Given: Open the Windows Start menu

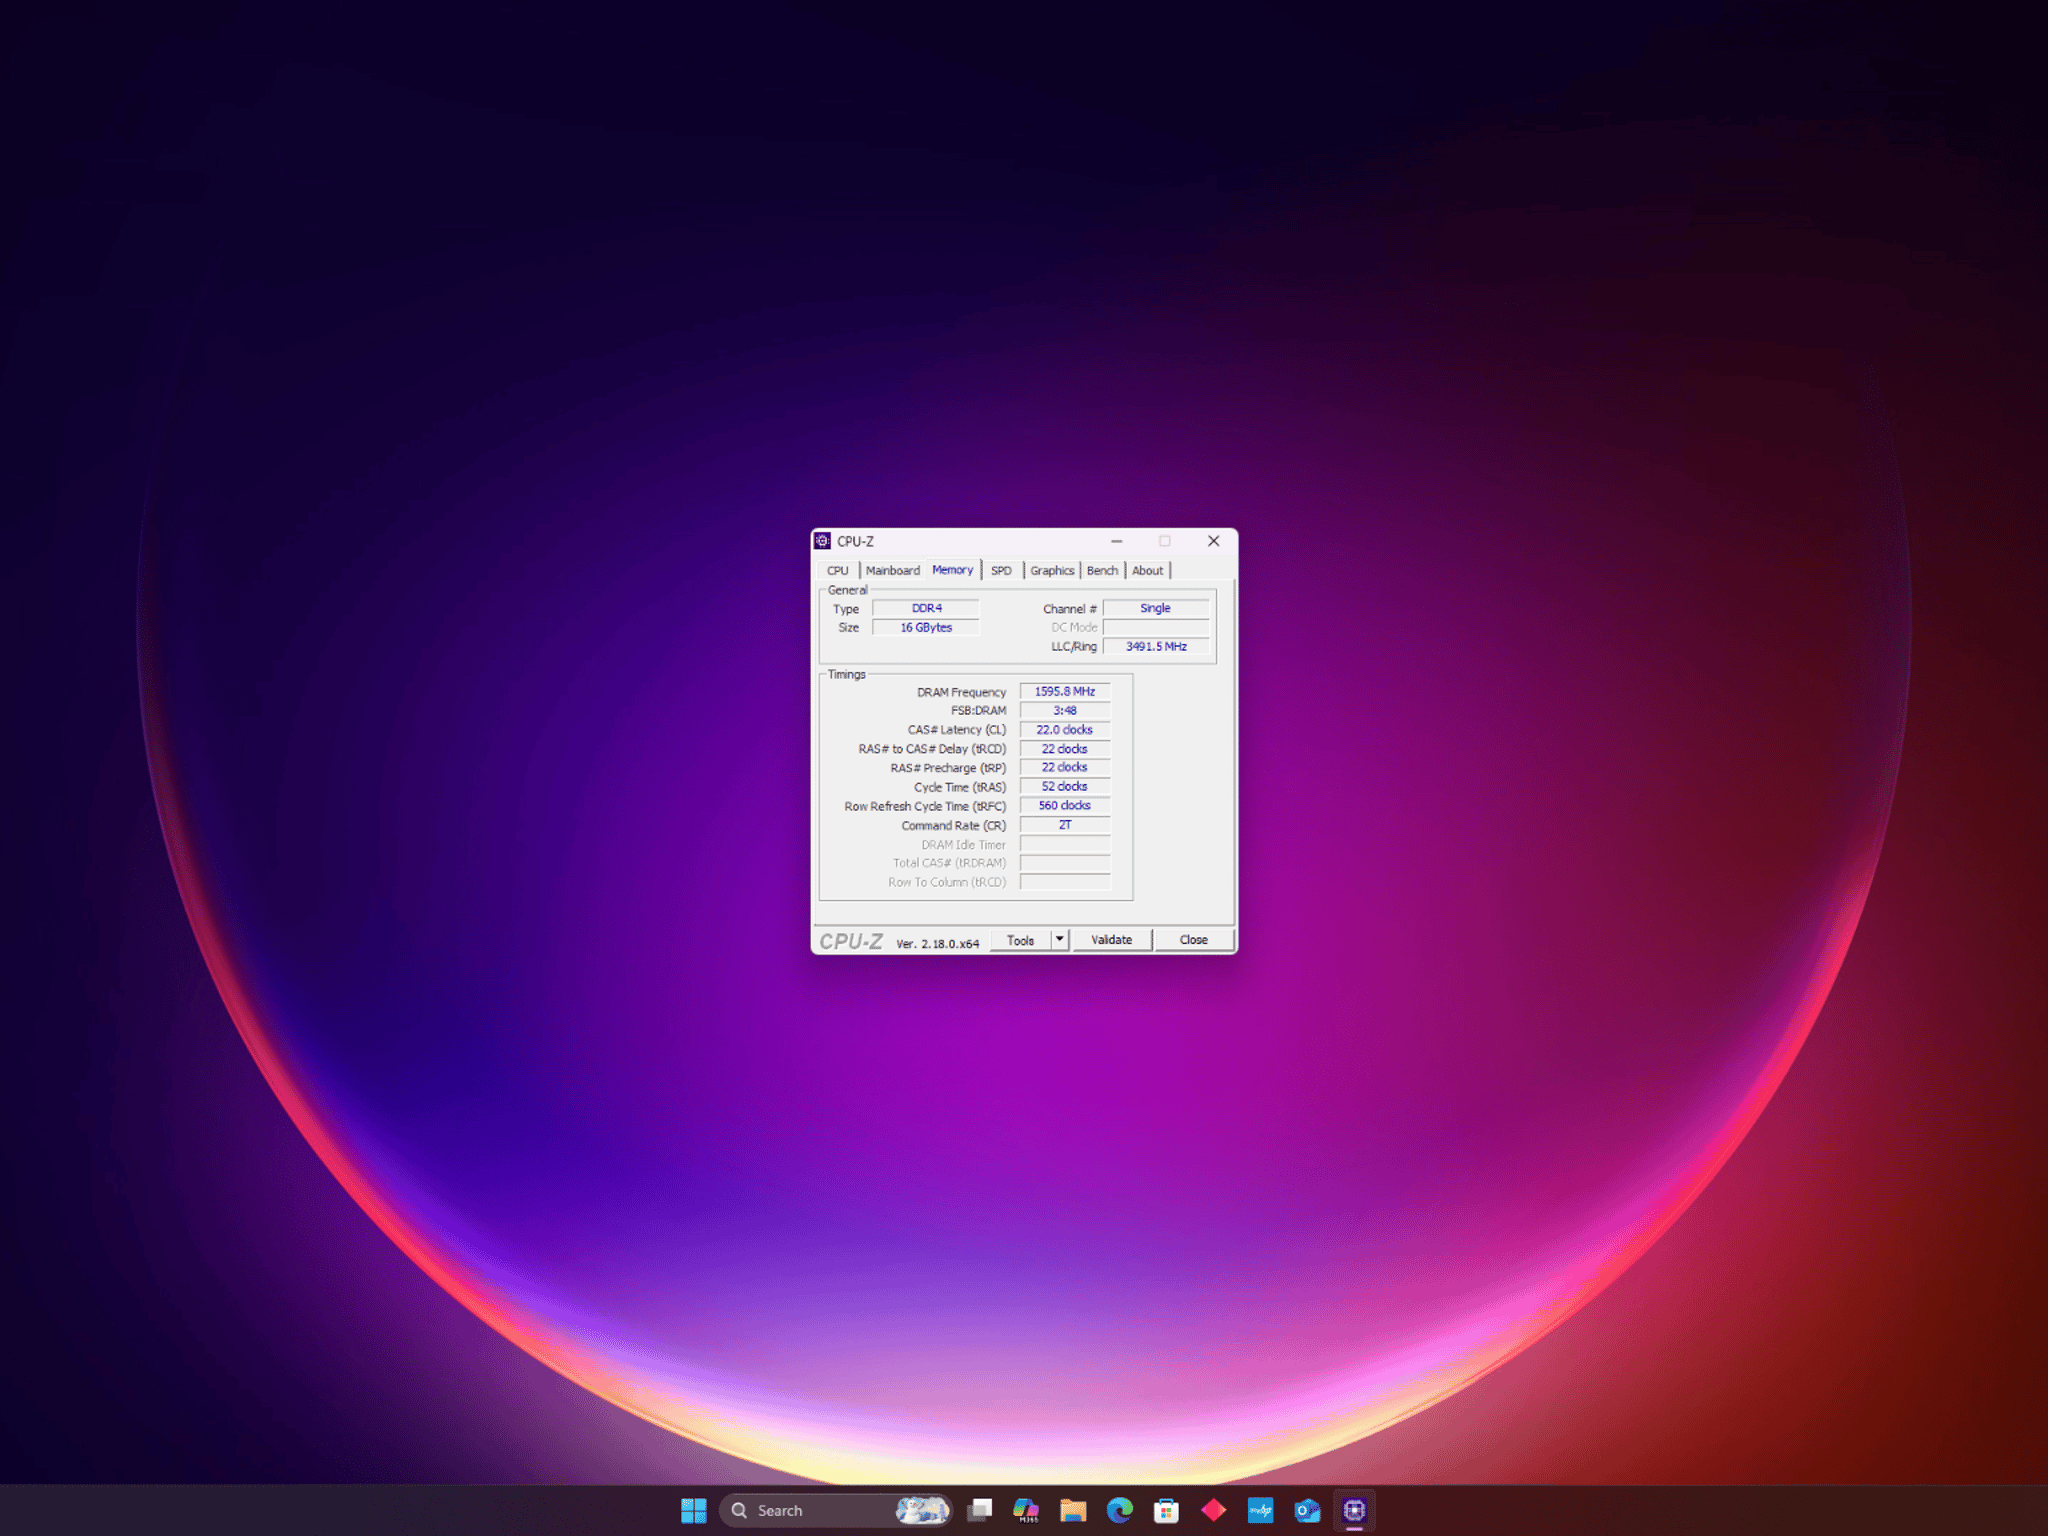Looking at the screenshot, I should pos(693,1510).
